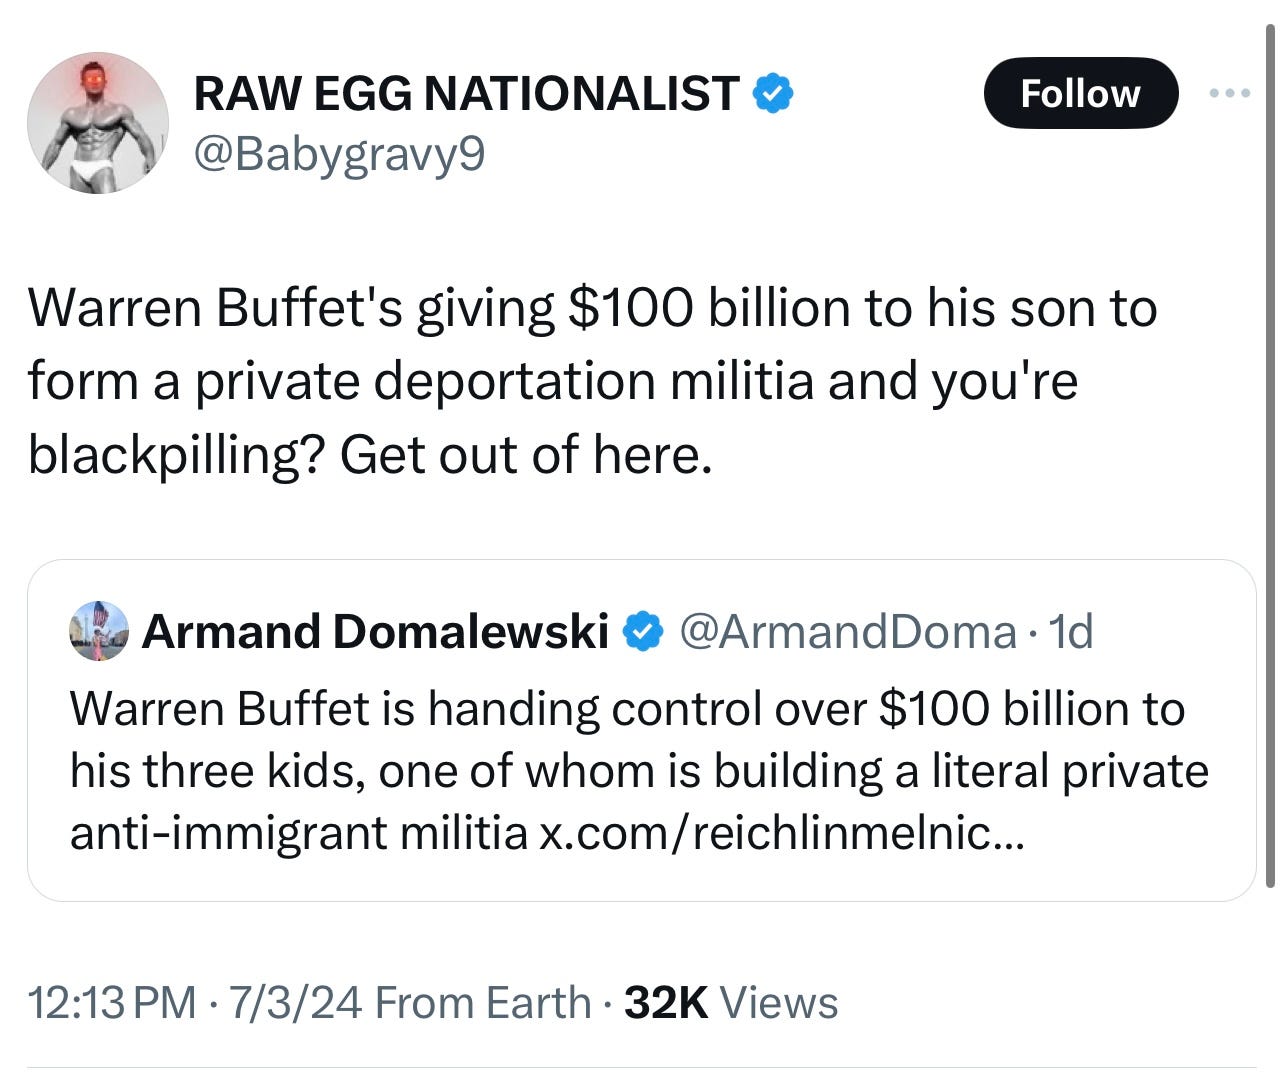This screenshot has height=1072, width=1284.
Task: Open the @Babygravy9 handle link
Action: (338, 153)
